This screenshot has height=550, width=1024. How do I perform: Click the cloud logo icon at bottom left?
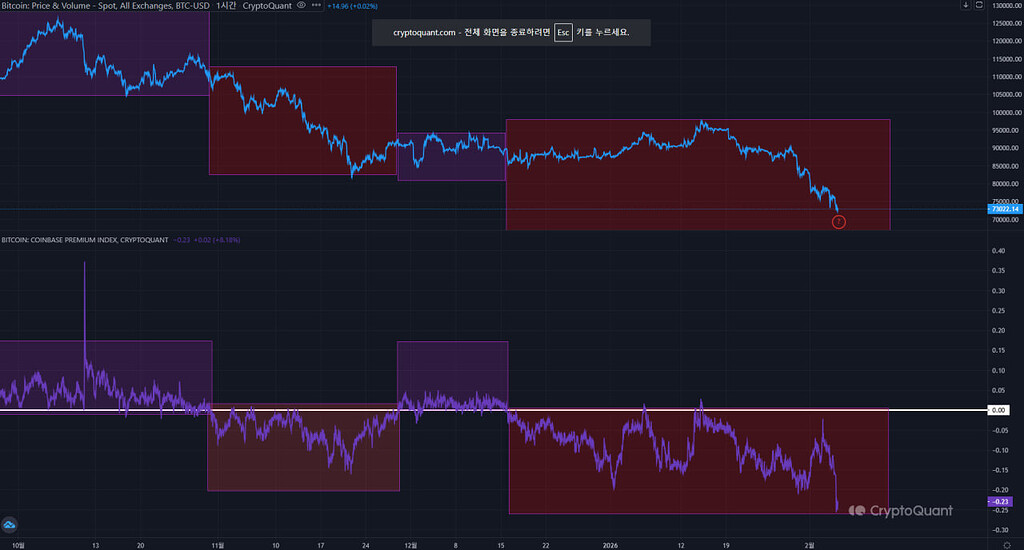click(10, 523)
